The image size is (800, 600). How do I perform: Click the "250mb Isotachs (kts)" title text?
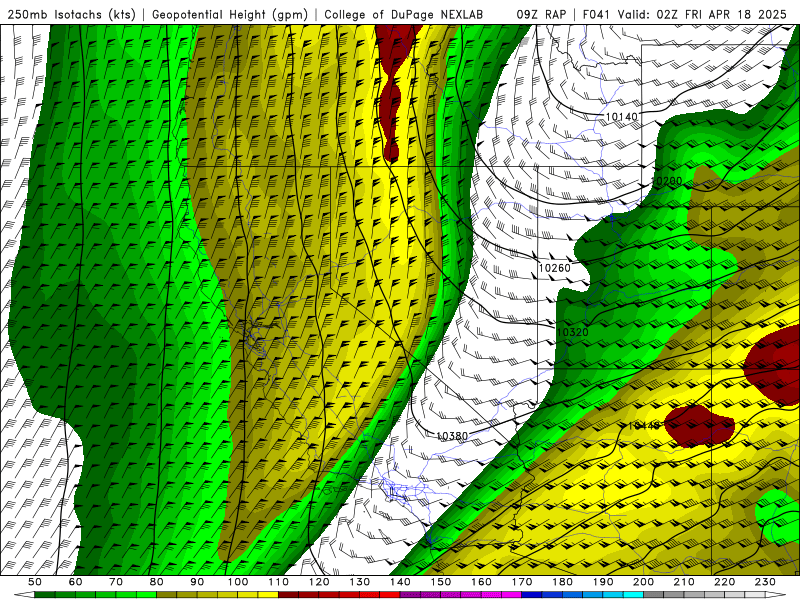[71, 14]
